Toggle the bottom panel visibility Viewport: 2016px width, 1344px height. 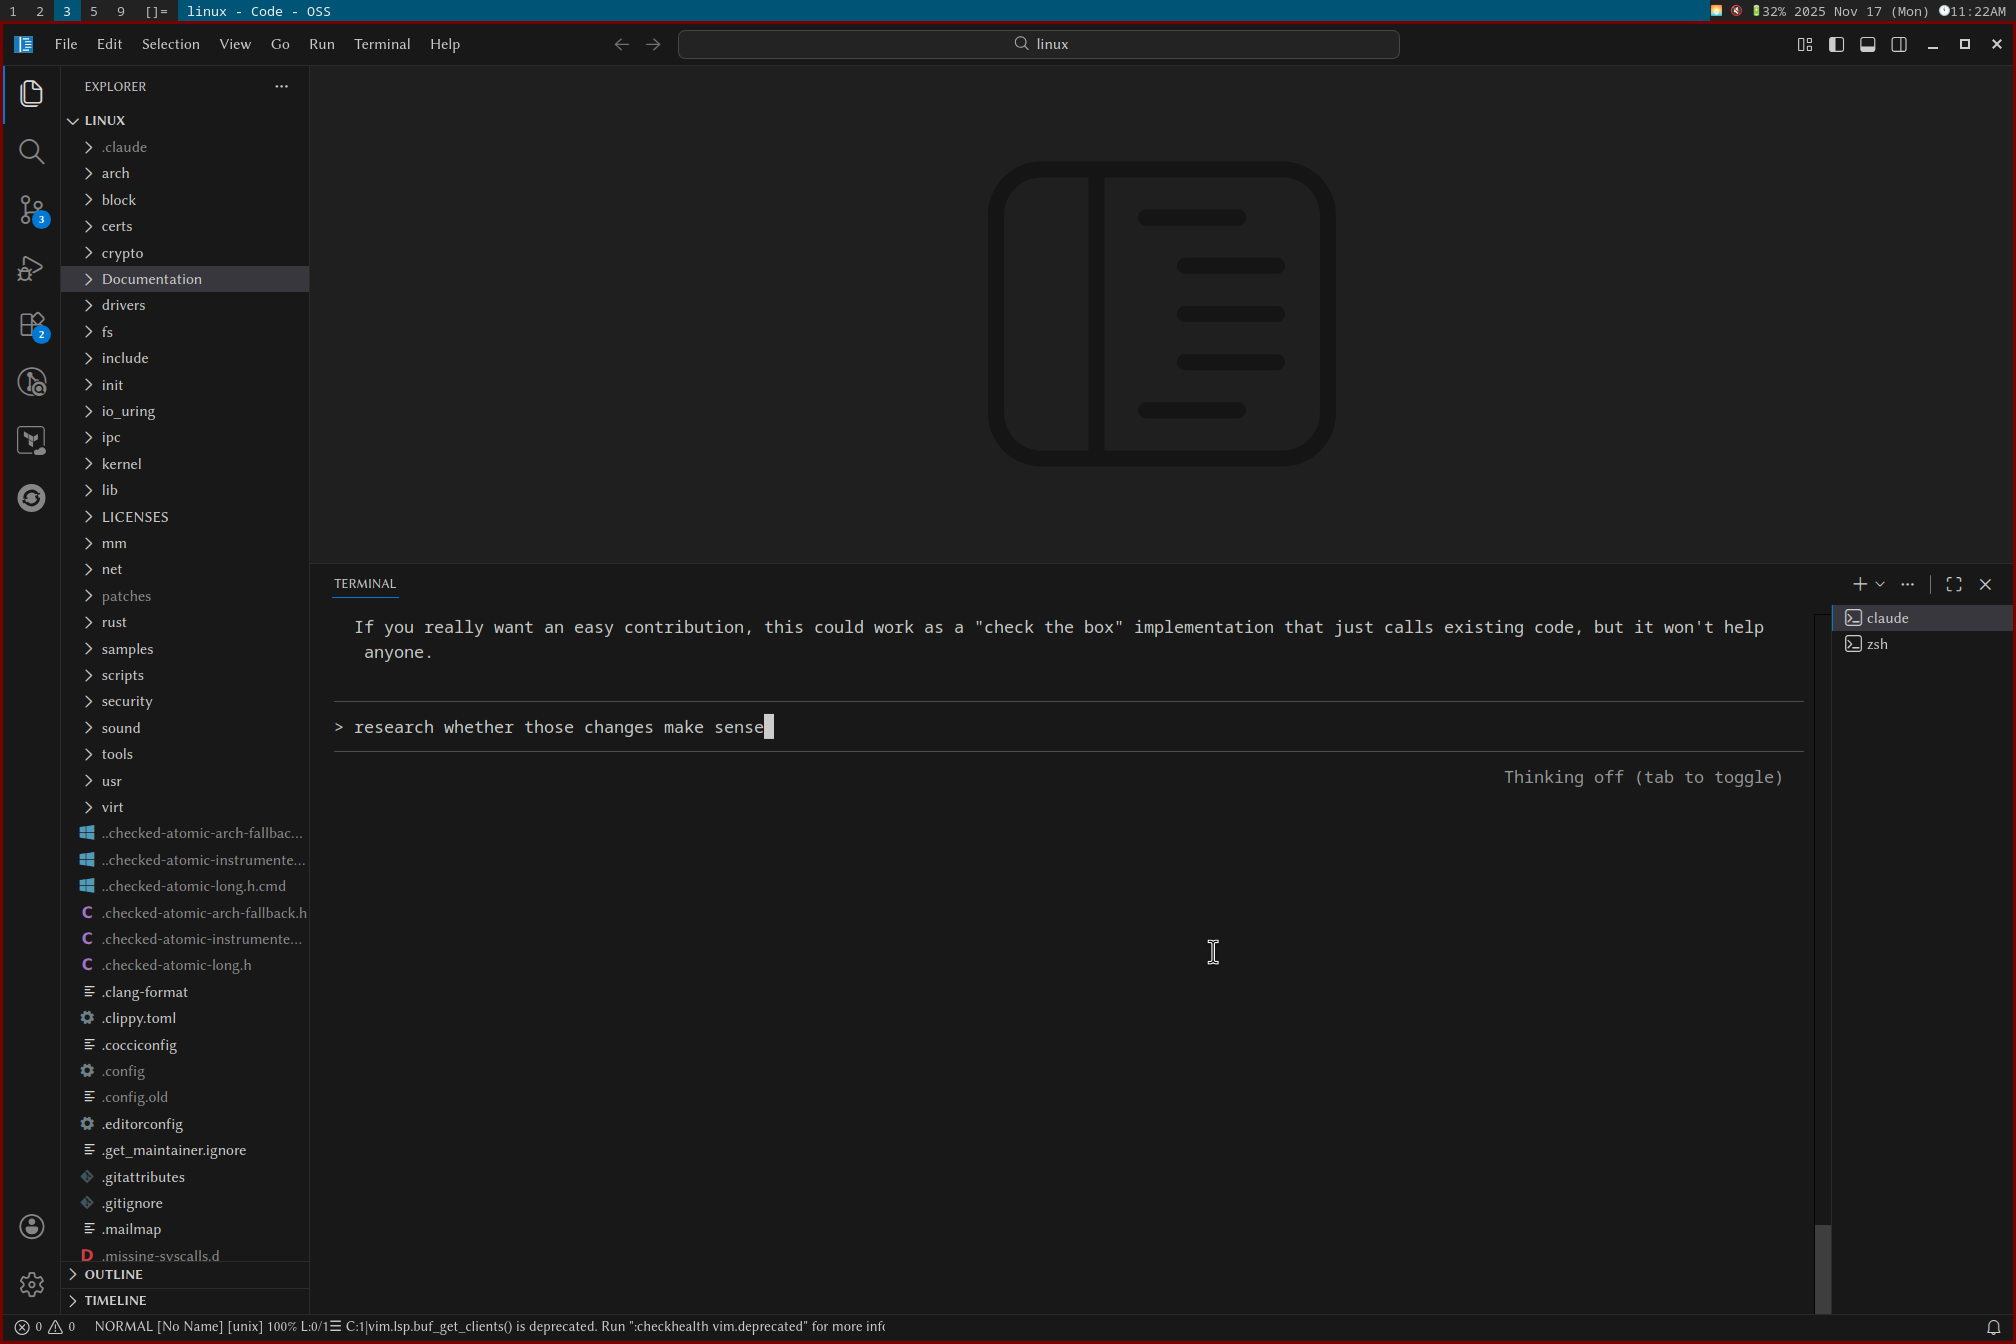coord(1867,44)
